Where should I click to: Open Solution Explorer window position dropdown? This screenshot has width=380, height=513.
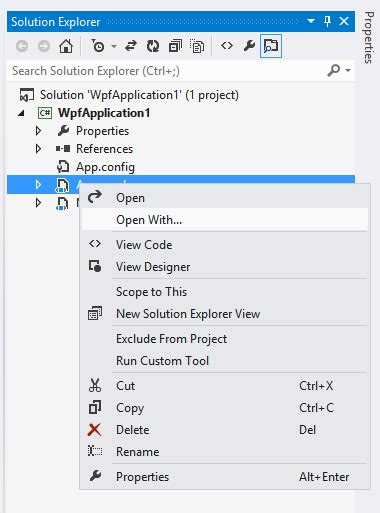(x=311, y=21)
